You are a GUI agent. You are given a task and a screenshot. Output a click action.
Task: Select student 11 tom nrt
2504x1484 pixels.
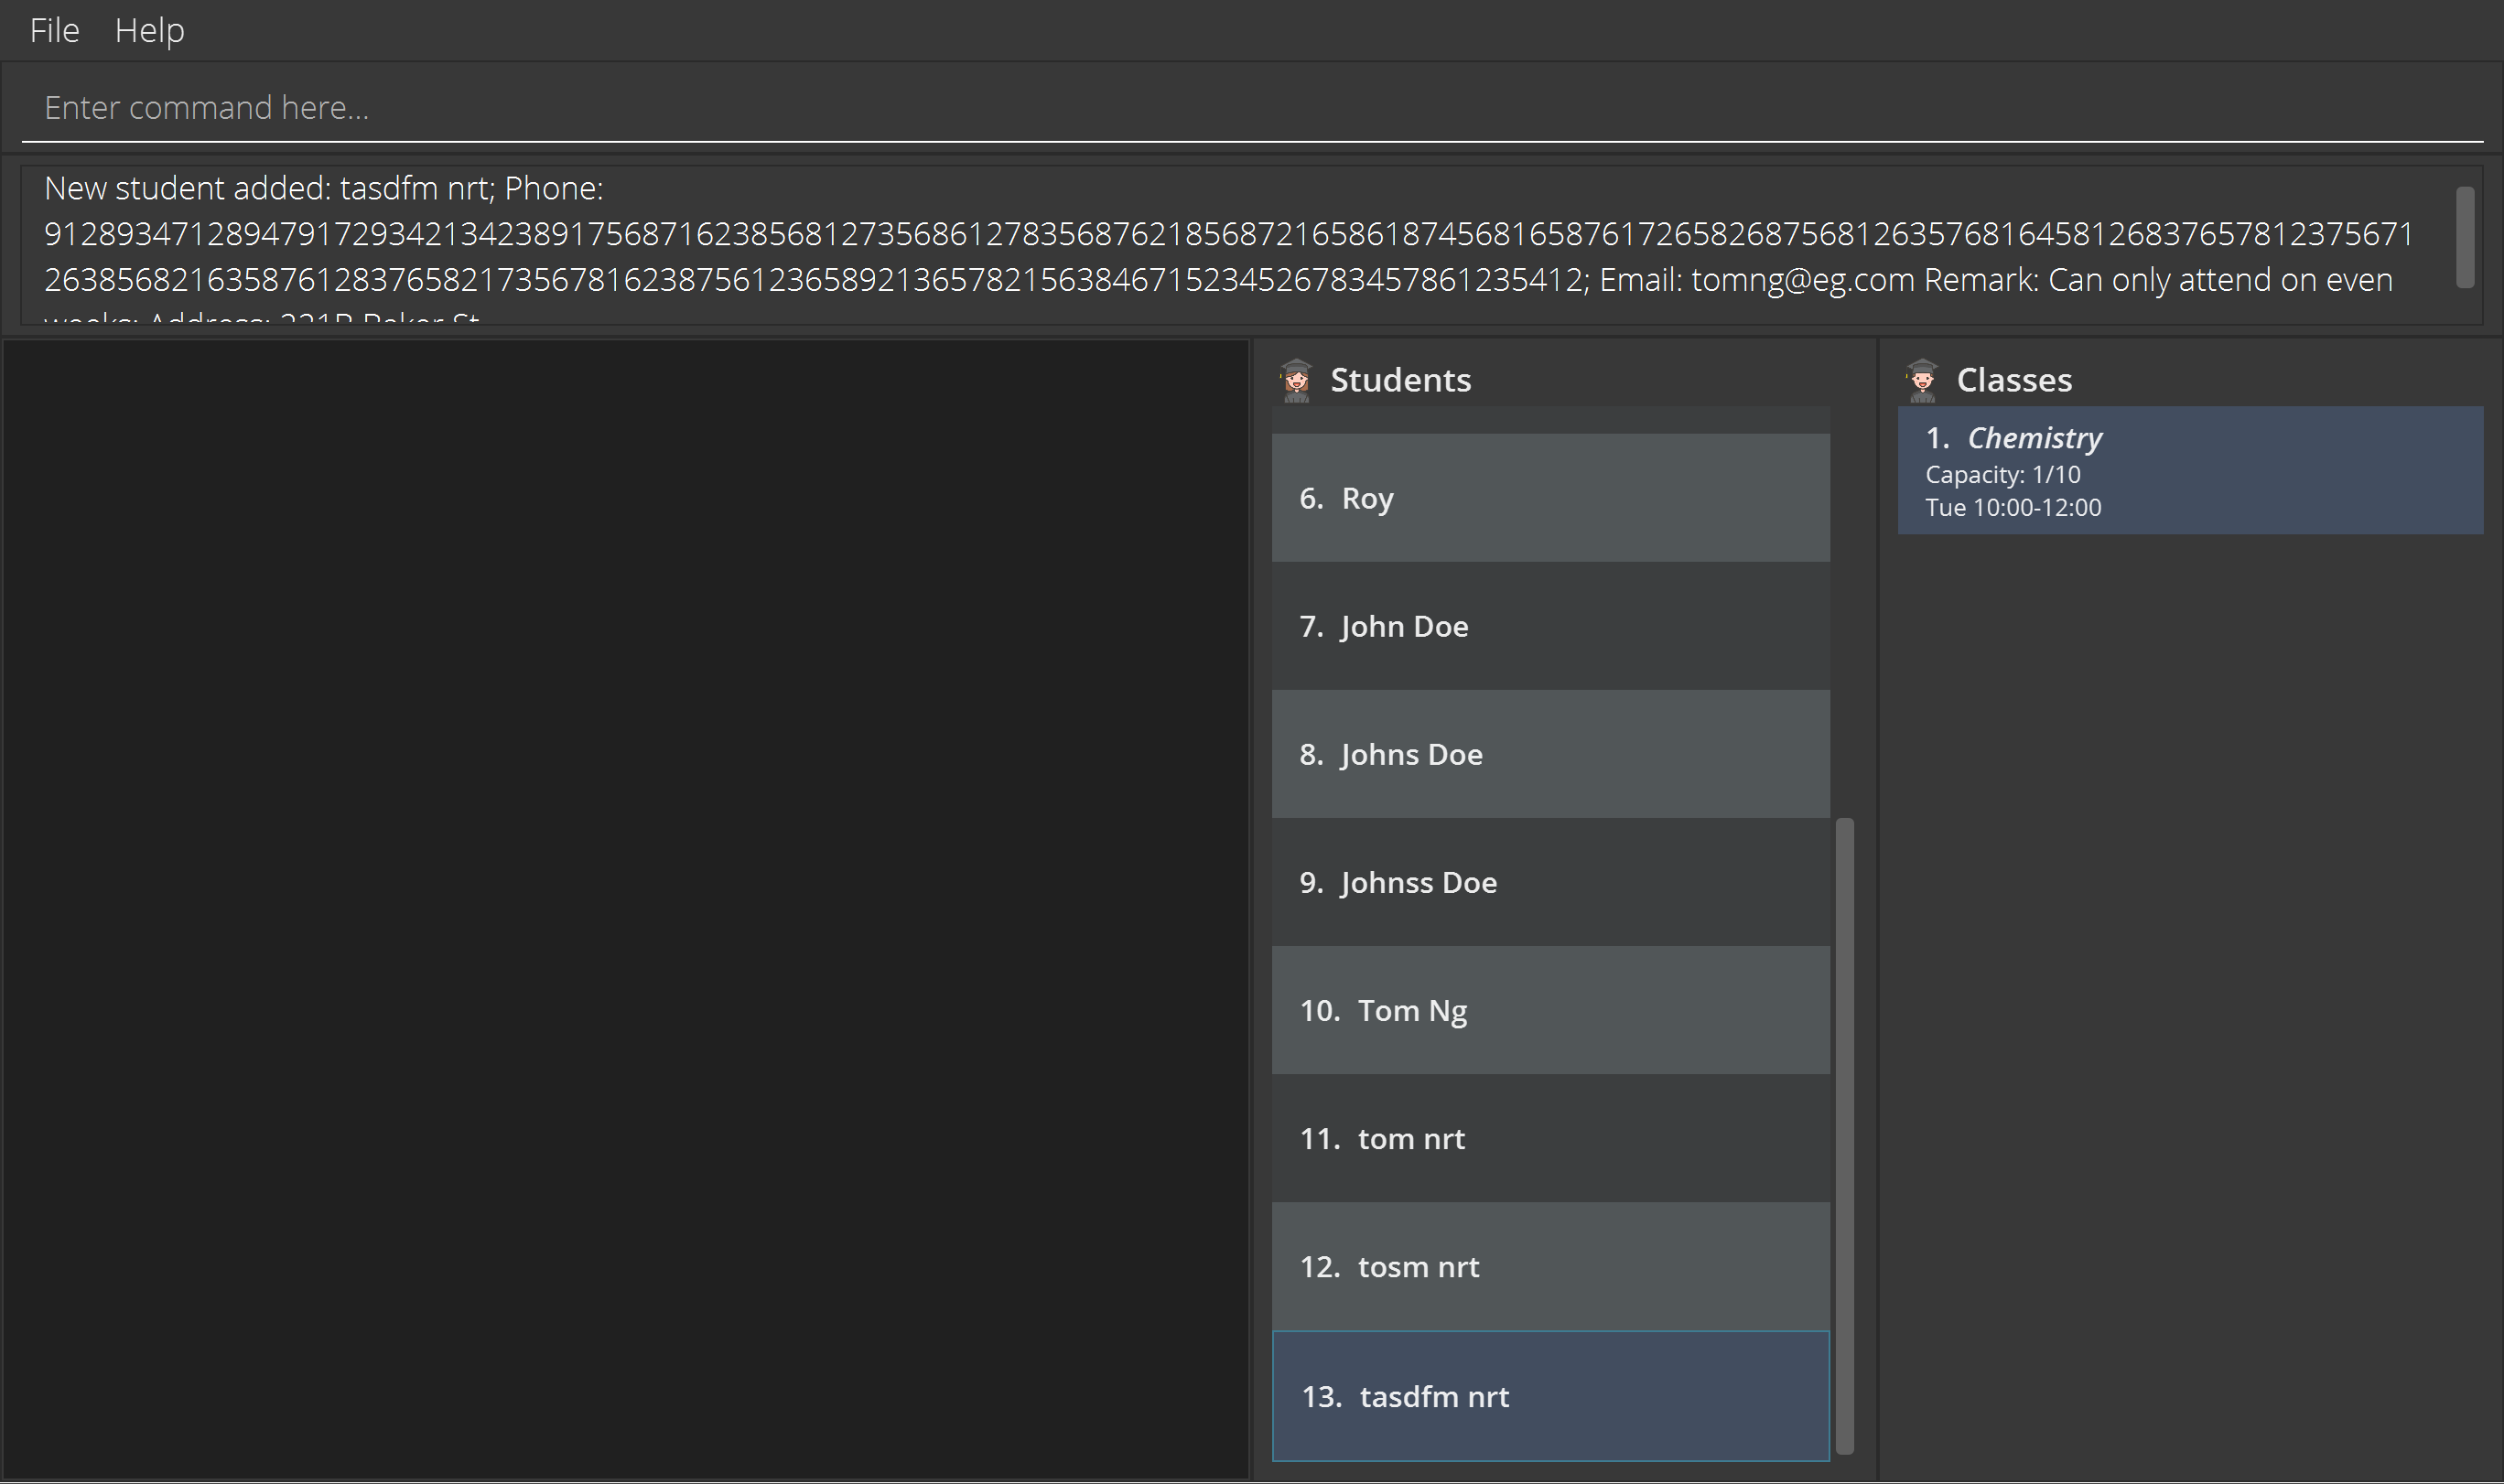1550,1138
